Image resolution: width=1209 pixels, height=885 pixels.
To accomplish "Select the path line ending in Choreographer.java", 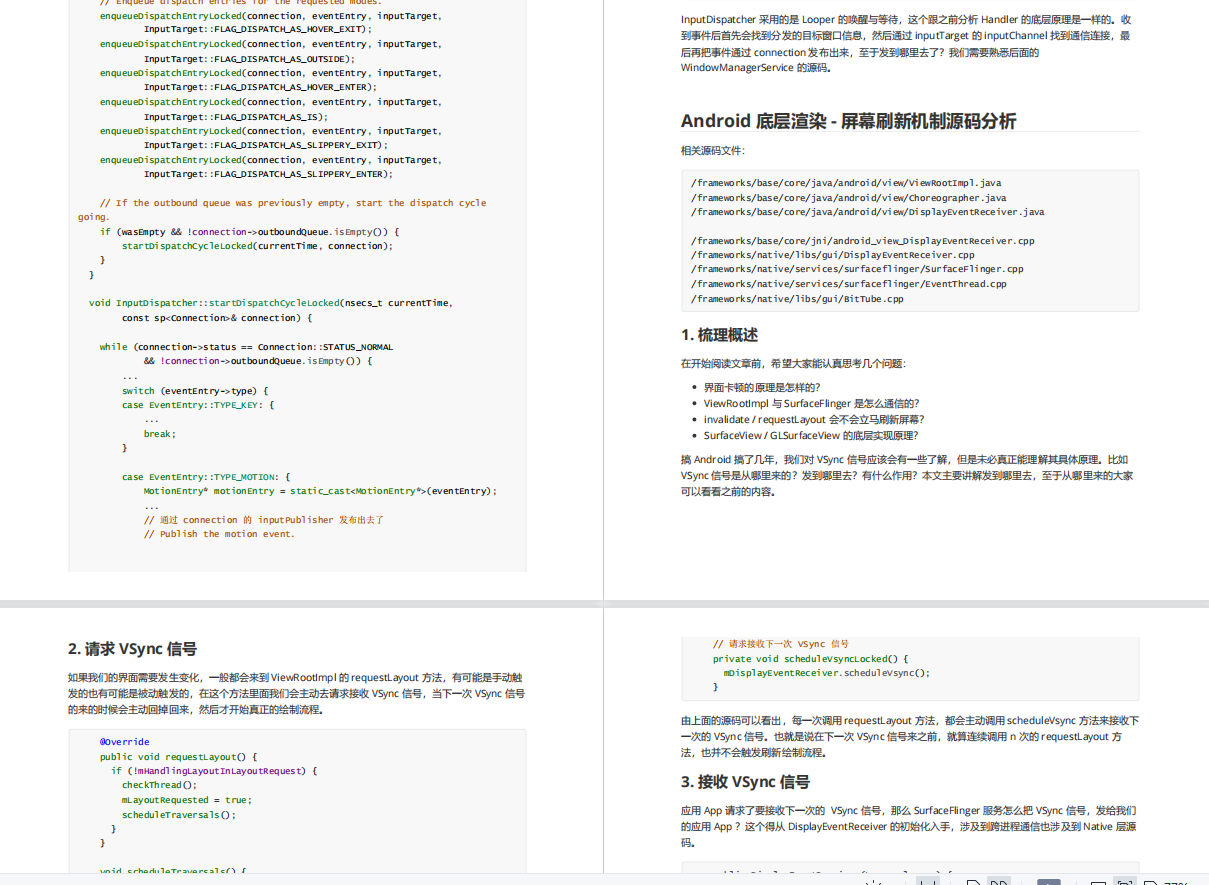I will 848,198.
